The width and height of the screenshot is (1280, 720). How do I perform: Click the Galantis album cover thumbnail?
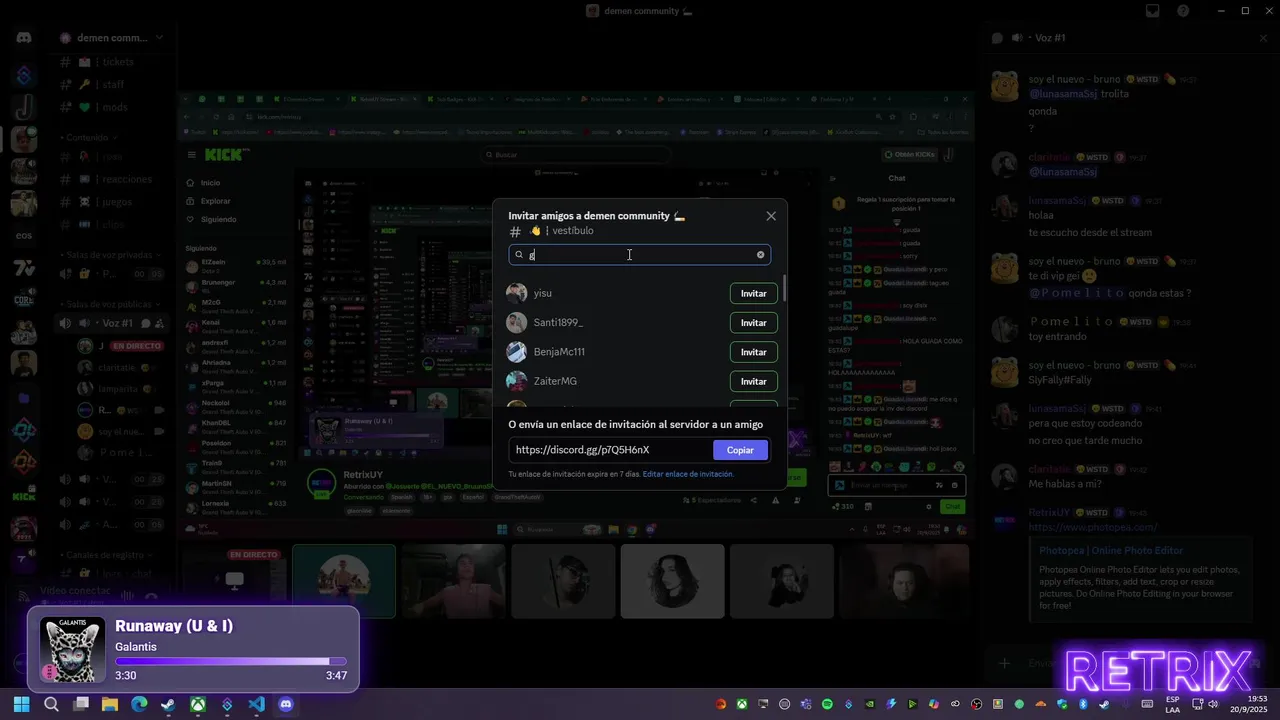coord(72,649)
